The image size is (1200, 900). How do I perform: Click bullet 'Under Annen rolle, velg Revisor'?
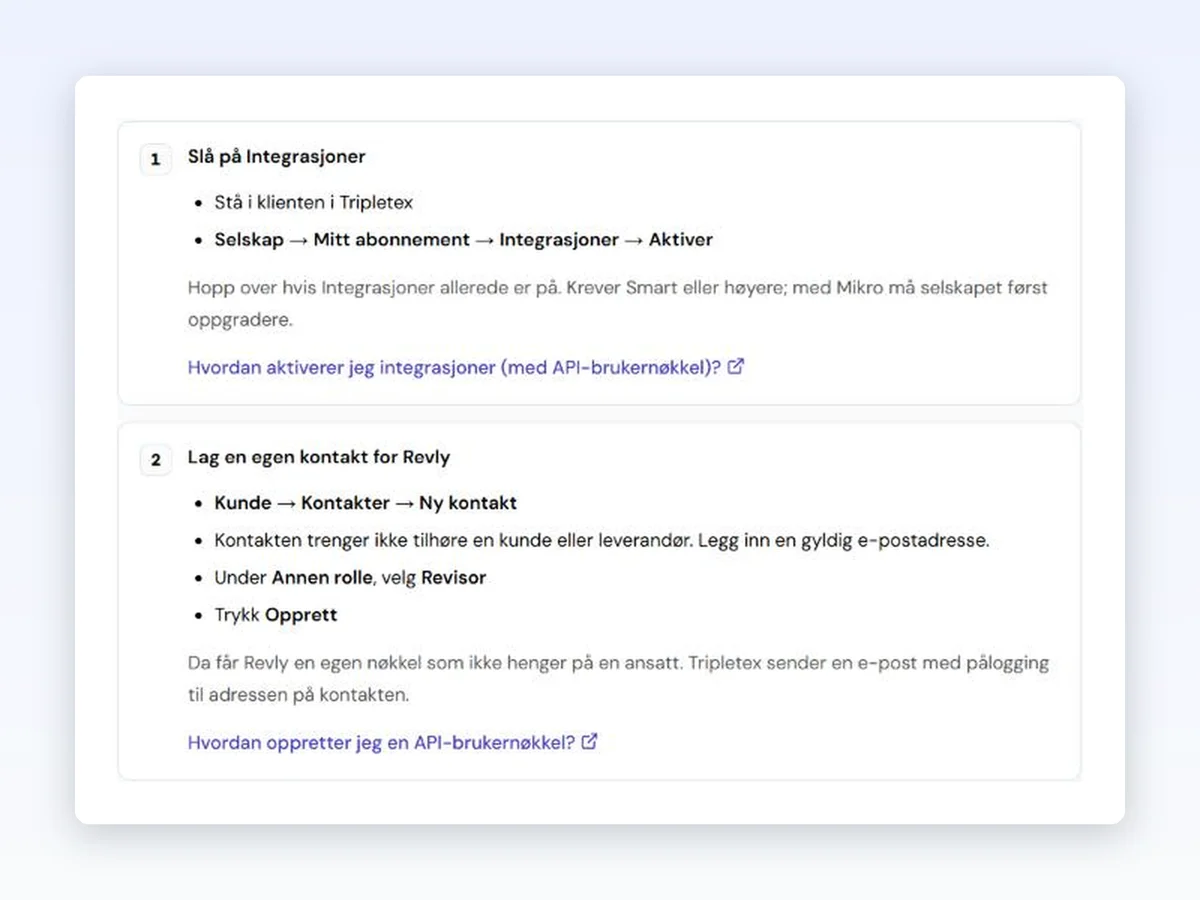tap(350, 578)
